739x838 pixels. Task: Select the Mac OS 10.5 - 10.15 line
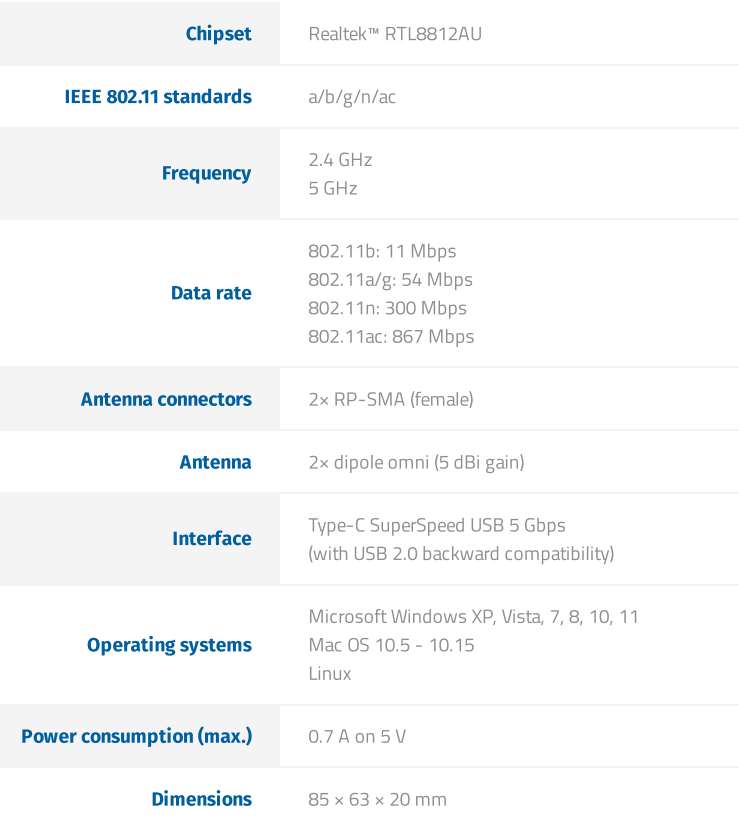pyautogui.click(x=391, y=645)
